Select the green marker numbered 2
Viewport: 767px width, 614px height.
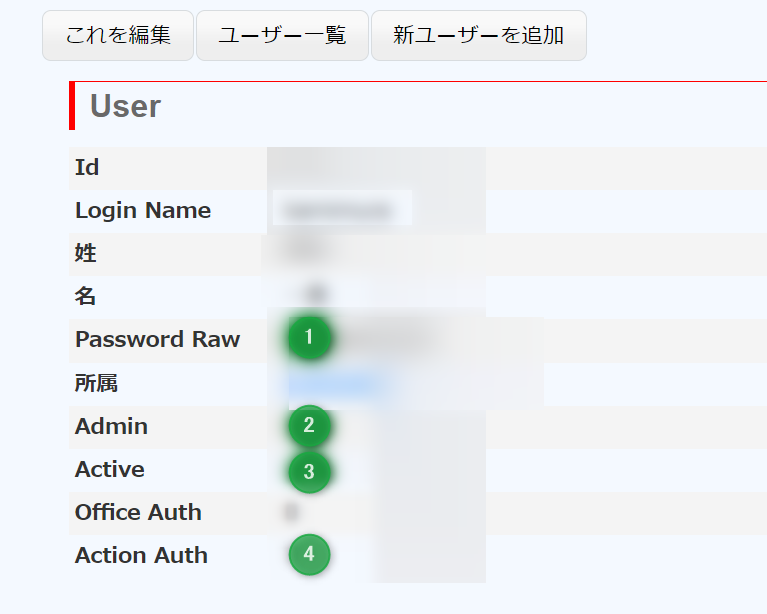coord(309,426)
